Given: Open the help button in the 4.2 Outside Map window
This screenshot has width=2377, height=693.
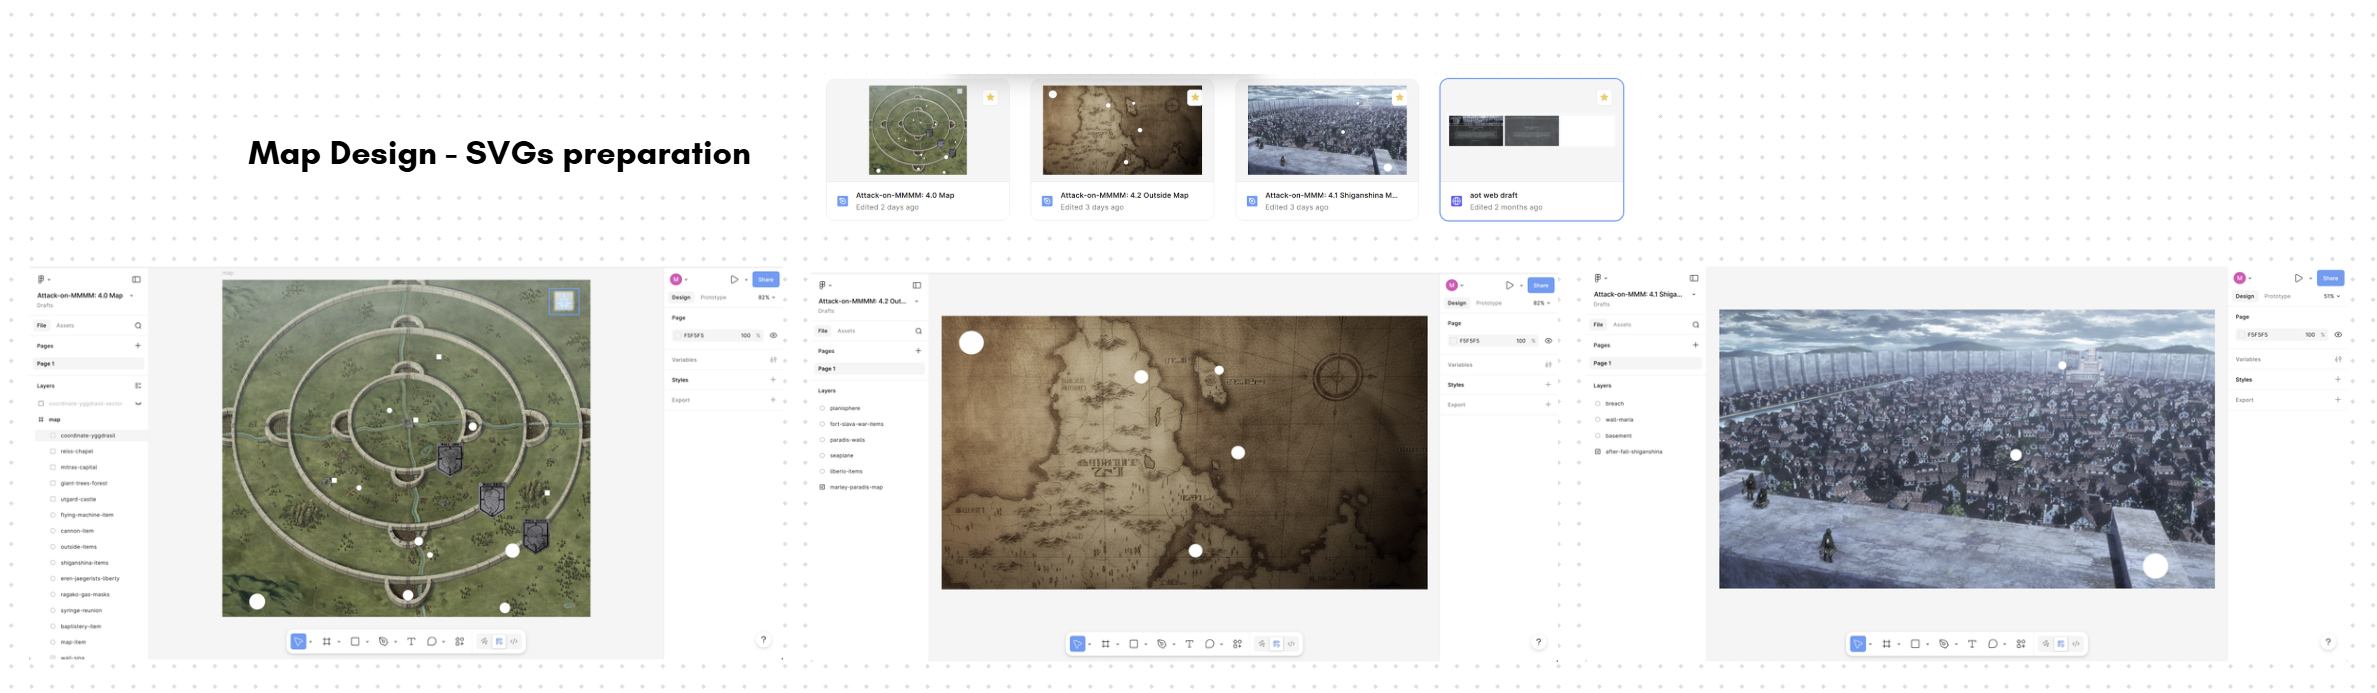Looking at the screenshot, I should pos(1539,642).
